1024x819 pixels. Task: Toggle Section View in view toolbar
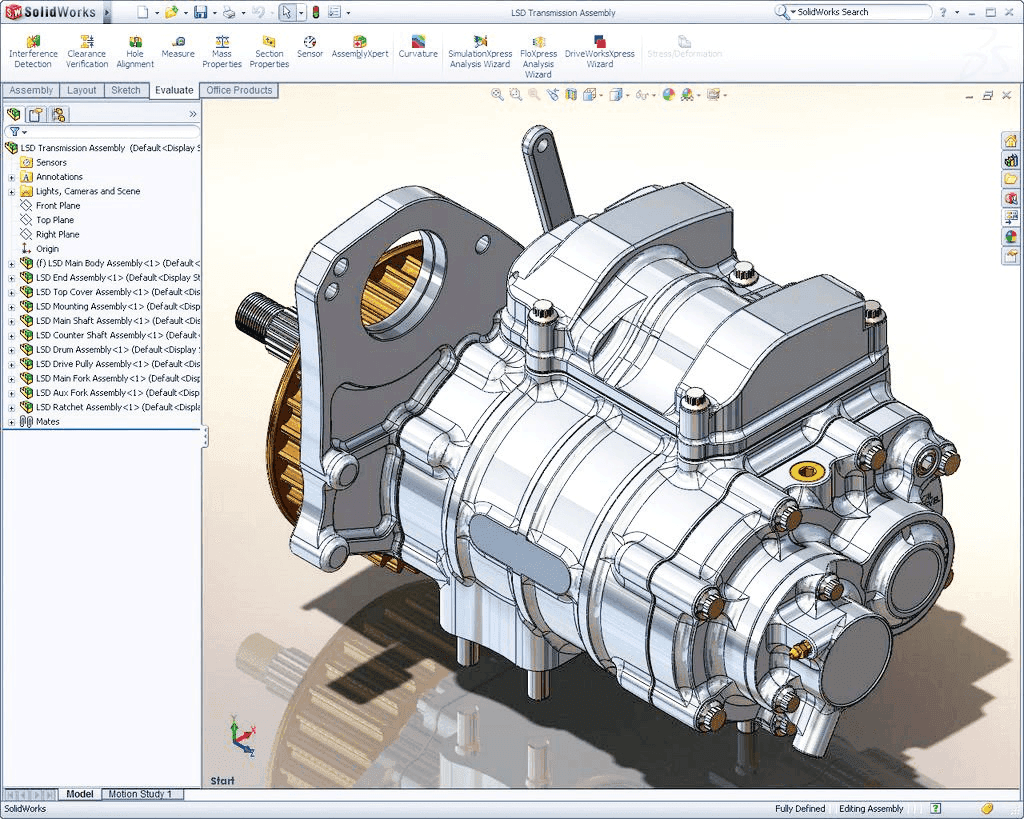(571, 95)
